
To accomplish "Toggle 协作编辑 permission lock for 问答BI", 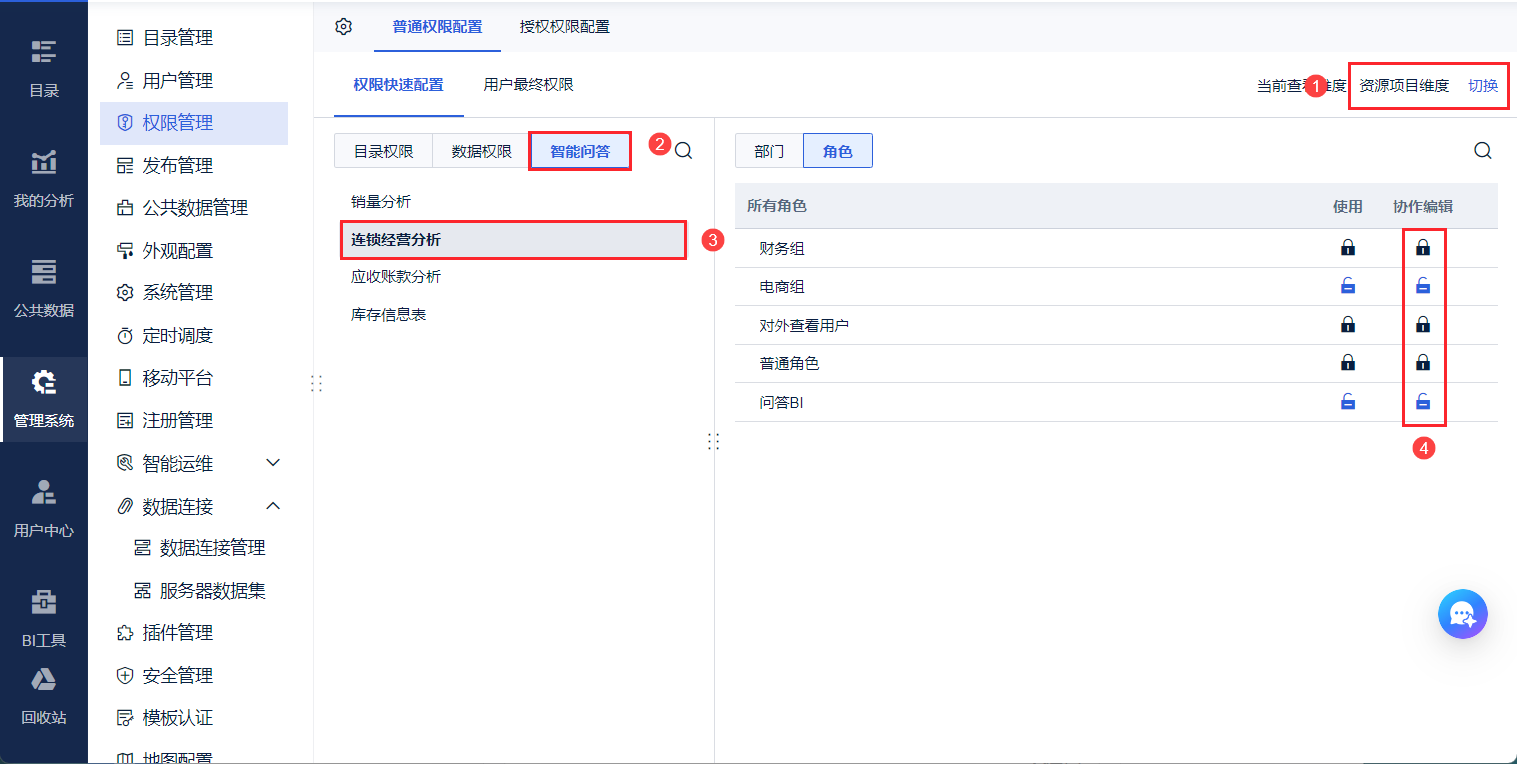I will 1423,403.
